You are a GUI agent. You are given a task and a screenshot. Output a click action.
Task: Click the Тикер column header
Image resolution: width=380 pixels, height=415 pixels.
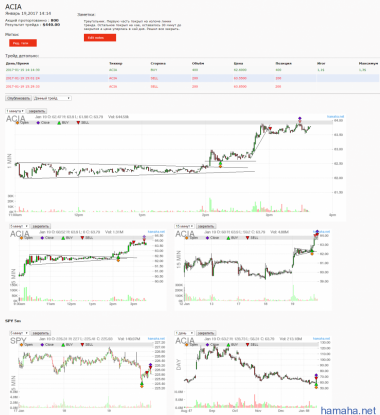(116, 63)
